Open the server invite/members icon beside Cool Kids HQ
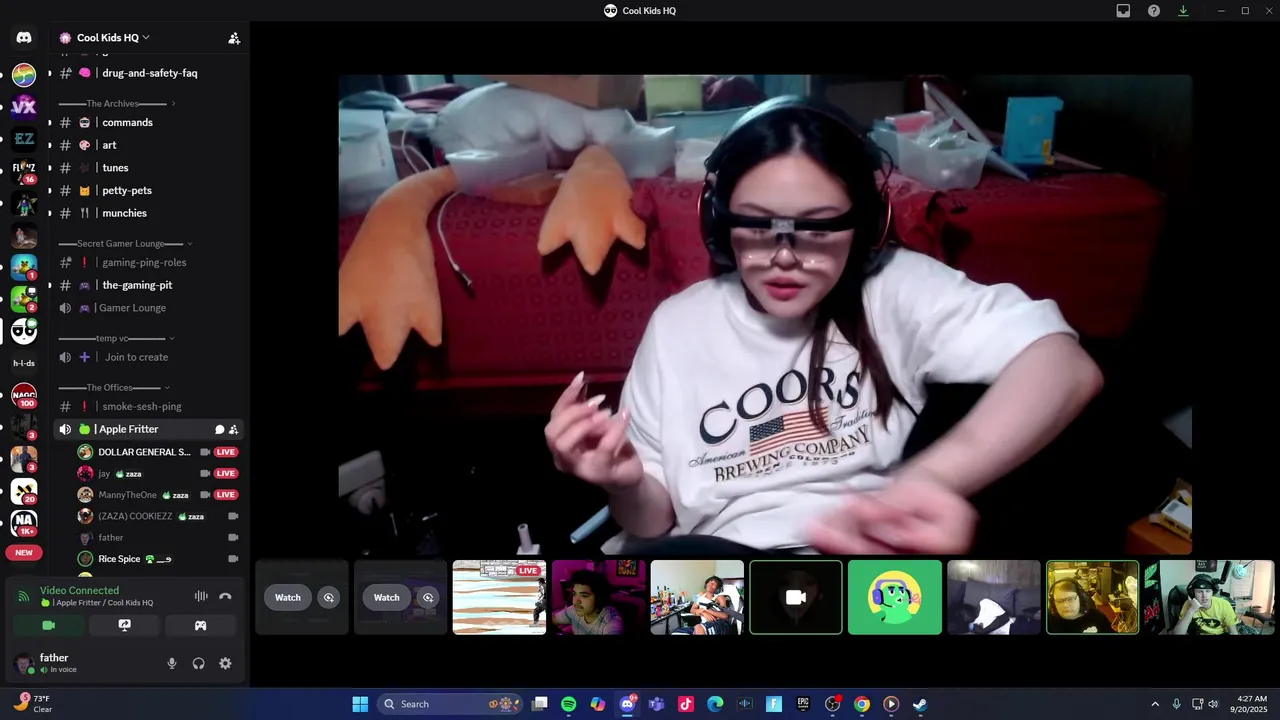The height and width of the screenshot is (720, 1280). click(x=234, y=38)
